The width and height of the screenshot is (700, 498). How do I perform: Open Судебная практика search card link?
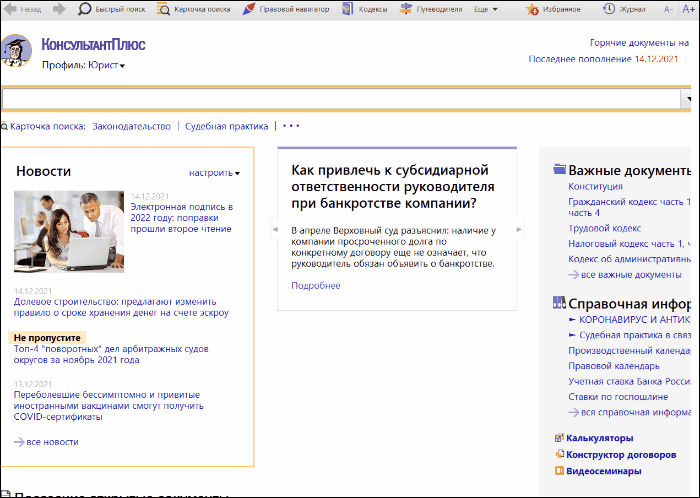[x=226, y=127]
